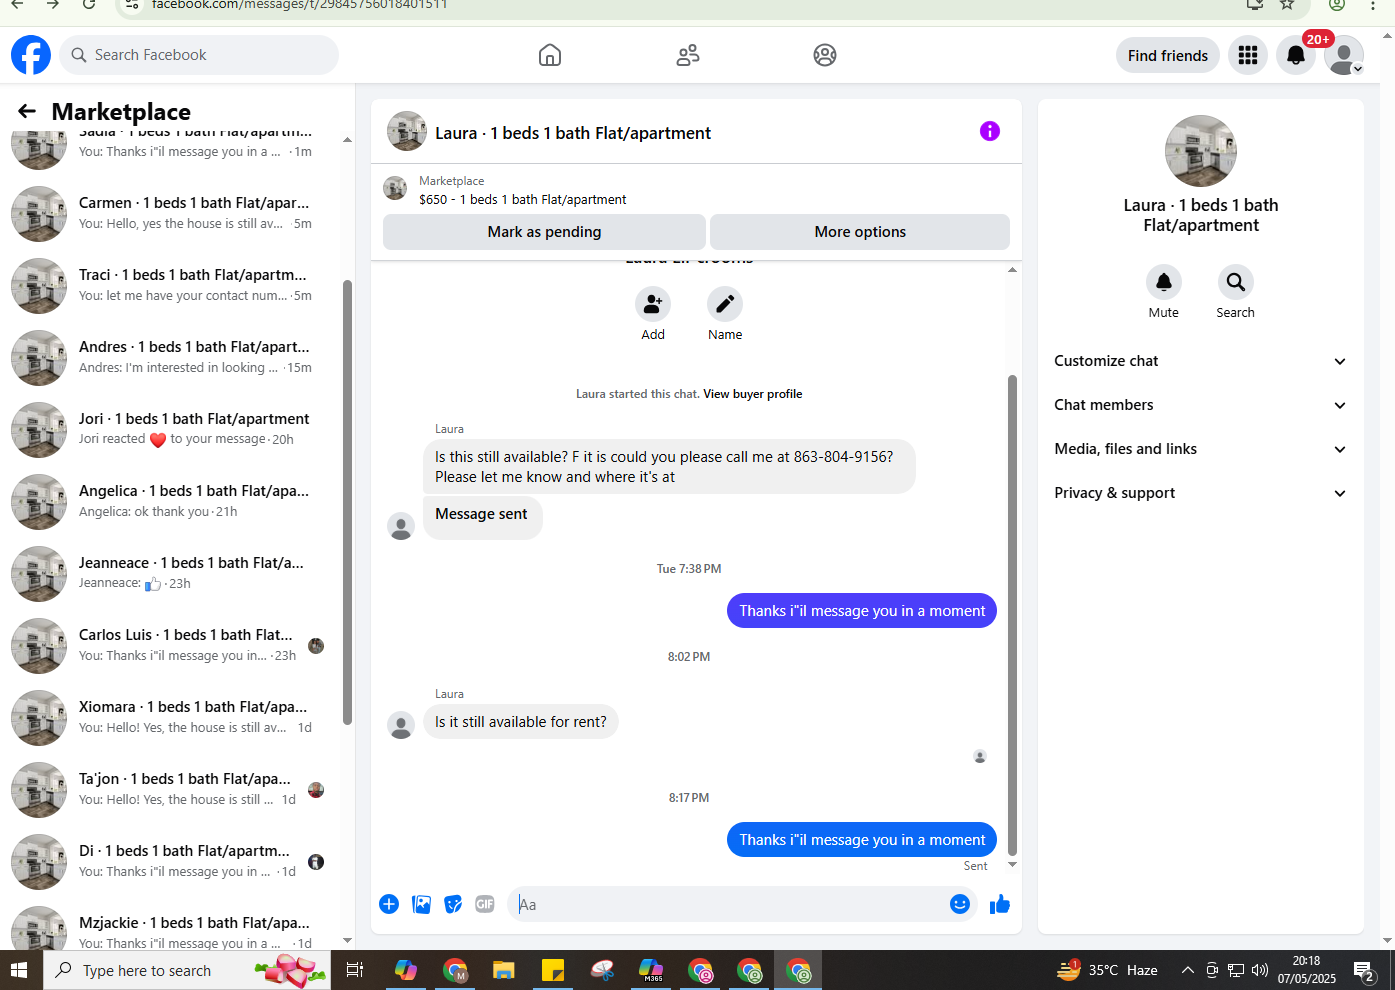Click the Aa message input field

point(728,904)
